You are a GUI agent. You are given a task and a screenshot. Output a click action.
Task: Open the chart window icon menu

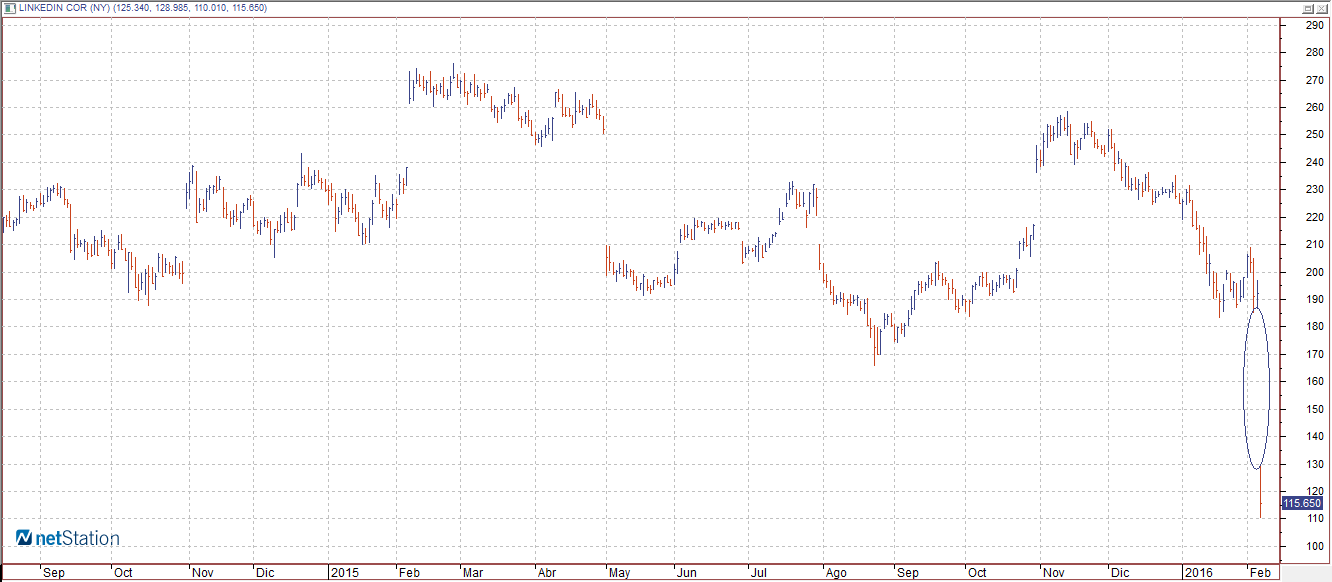pyautogui.click(x=9, y=8)
